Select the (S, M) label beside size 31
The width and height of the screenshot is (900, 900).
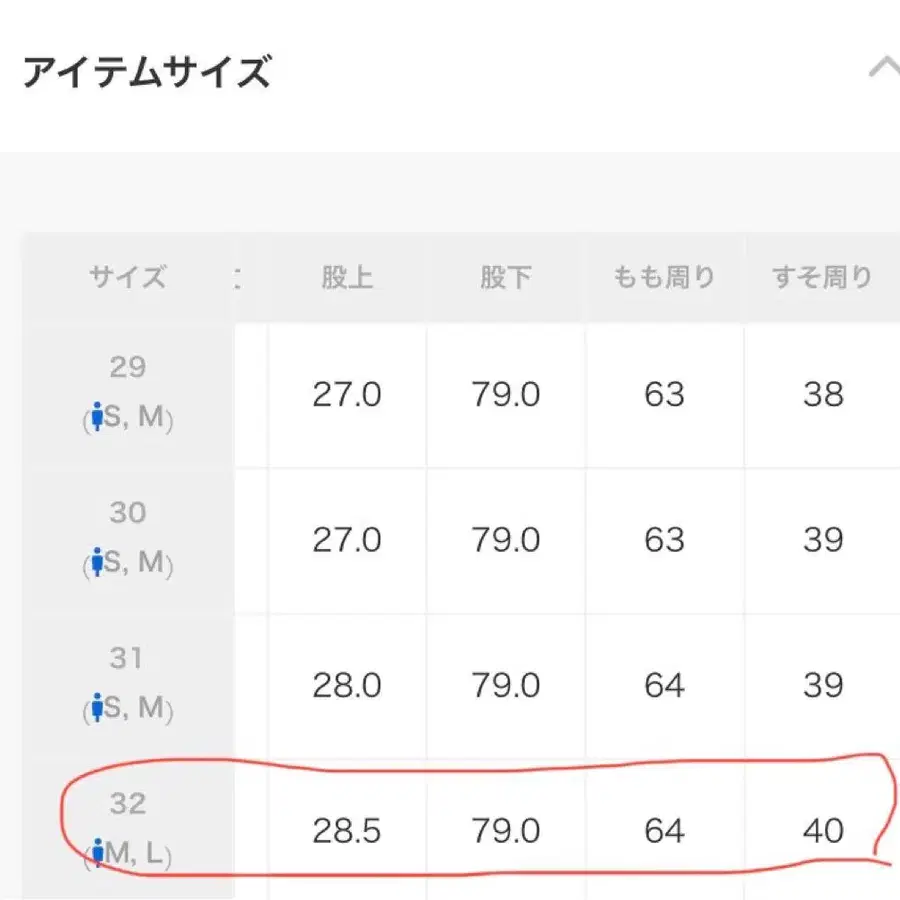pyautogui.click(x=128, y=710)
